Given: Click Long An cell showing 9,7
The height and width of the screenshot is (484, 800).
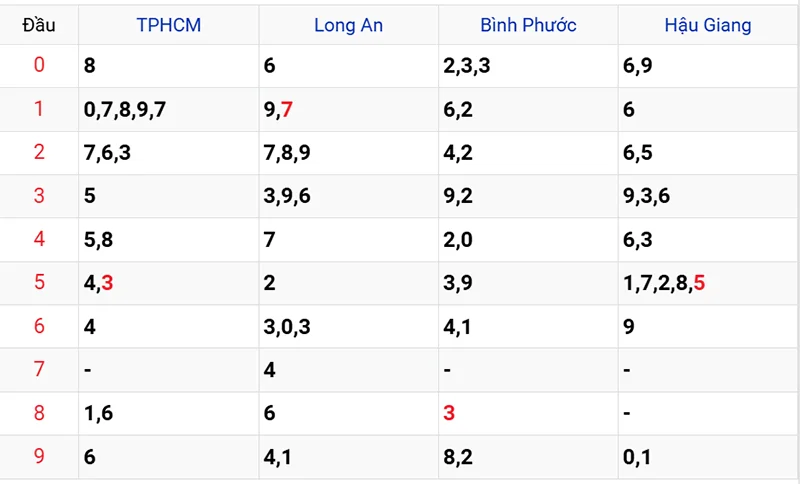Looking at the screenshot, I should [278, 109].
